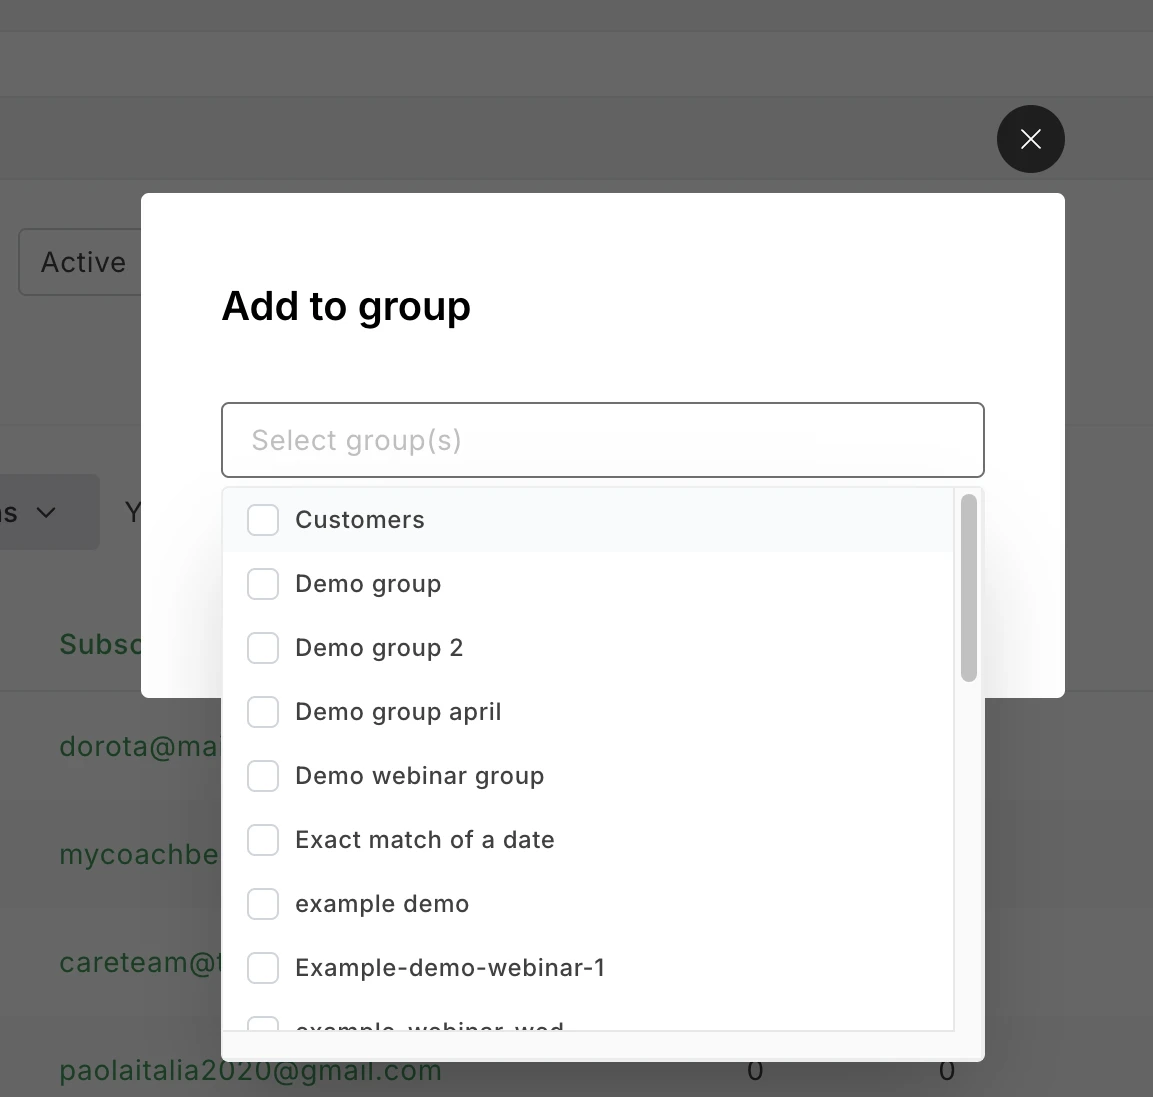
Task: Dismiss the dialog using the X icon
Action: (1030, 139)
